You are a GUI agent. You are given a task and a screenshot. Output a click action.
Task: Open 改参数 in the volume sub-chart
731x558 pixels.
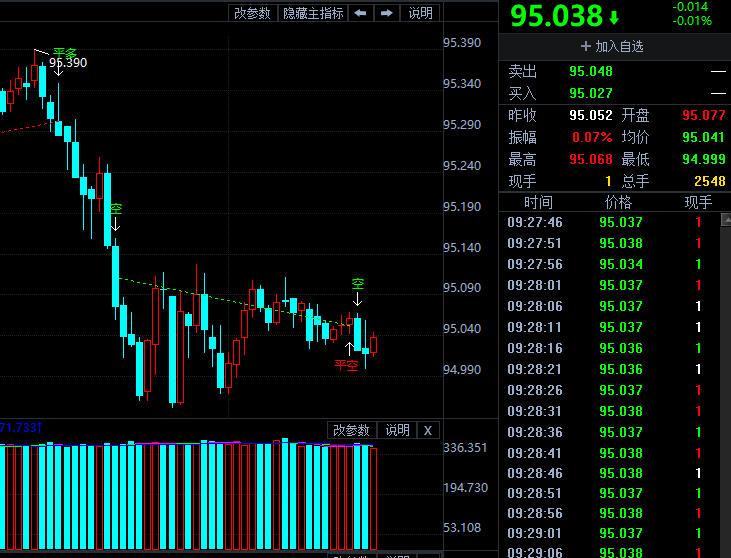click(x=351, y=430)
